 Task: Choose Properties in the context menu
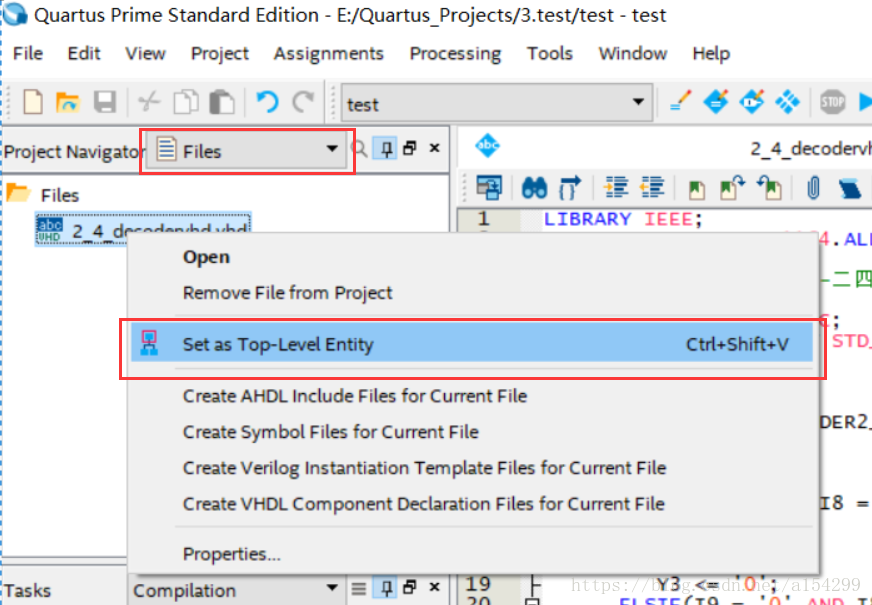[x=472, y=554]
